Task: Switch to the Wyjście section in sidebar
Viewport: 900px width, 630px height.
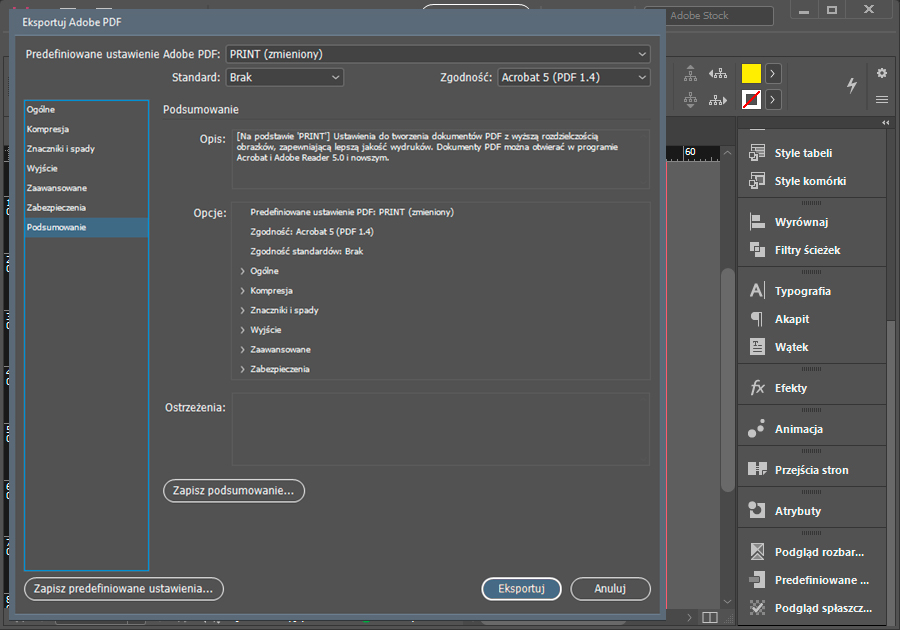Action: [x=87, y=168]
